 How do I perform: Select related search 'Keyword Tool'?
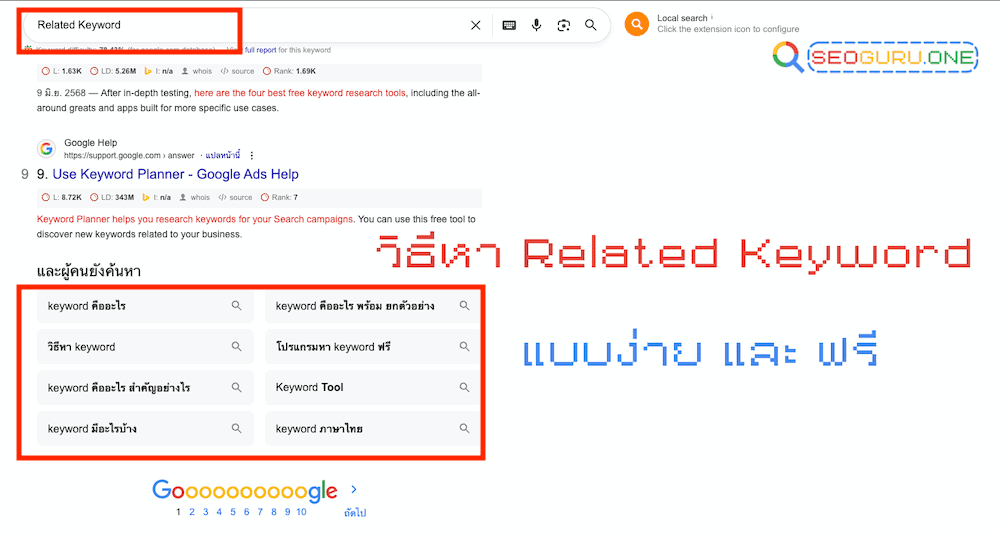click(x=372, y=388)
